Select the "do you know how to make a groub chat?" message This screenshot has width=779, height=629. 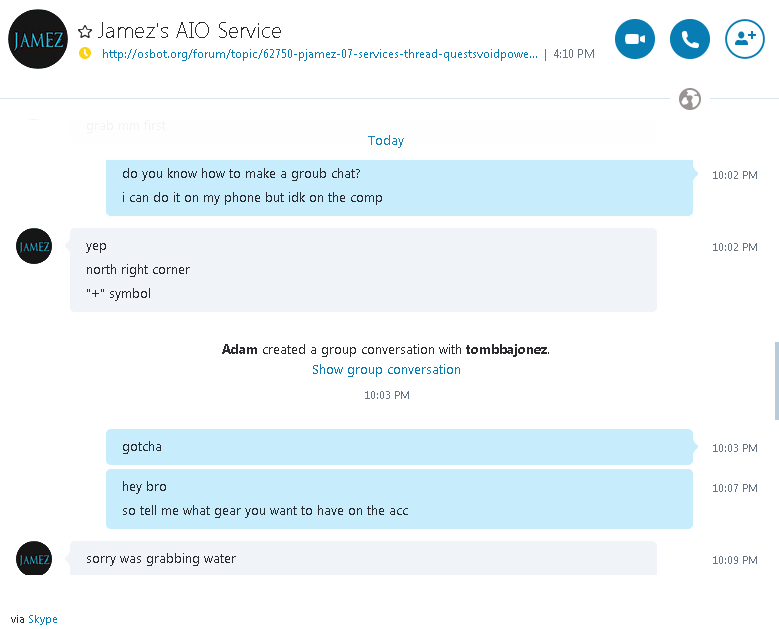click(x=241, y=174)
